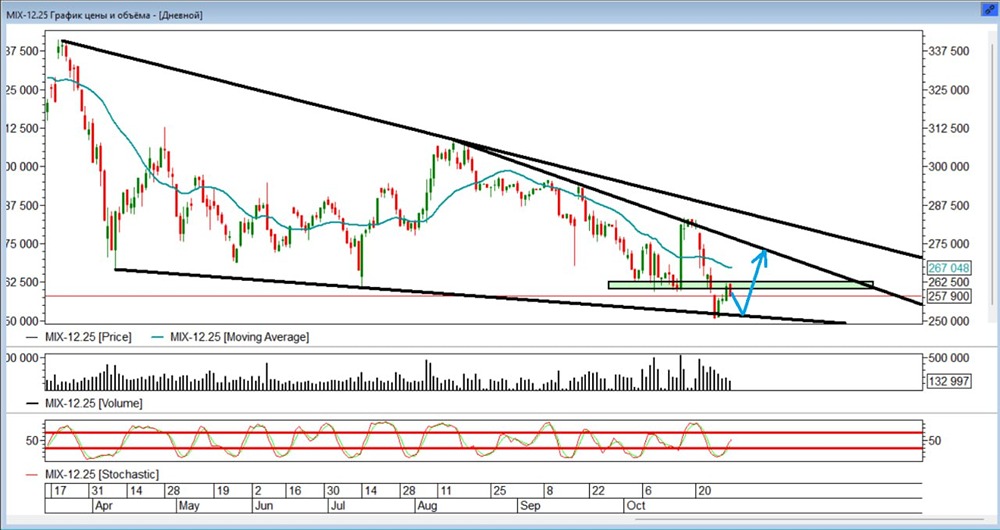The image size is (1000, 530).
Task: Click the 500 000 label on the right volume axis
Action: tap(950, 358)
